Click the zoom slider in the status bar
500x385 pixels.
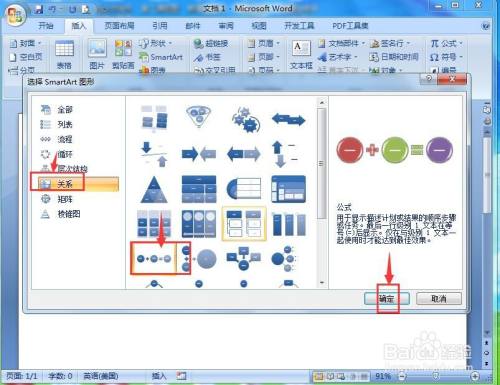click(437, 376)
